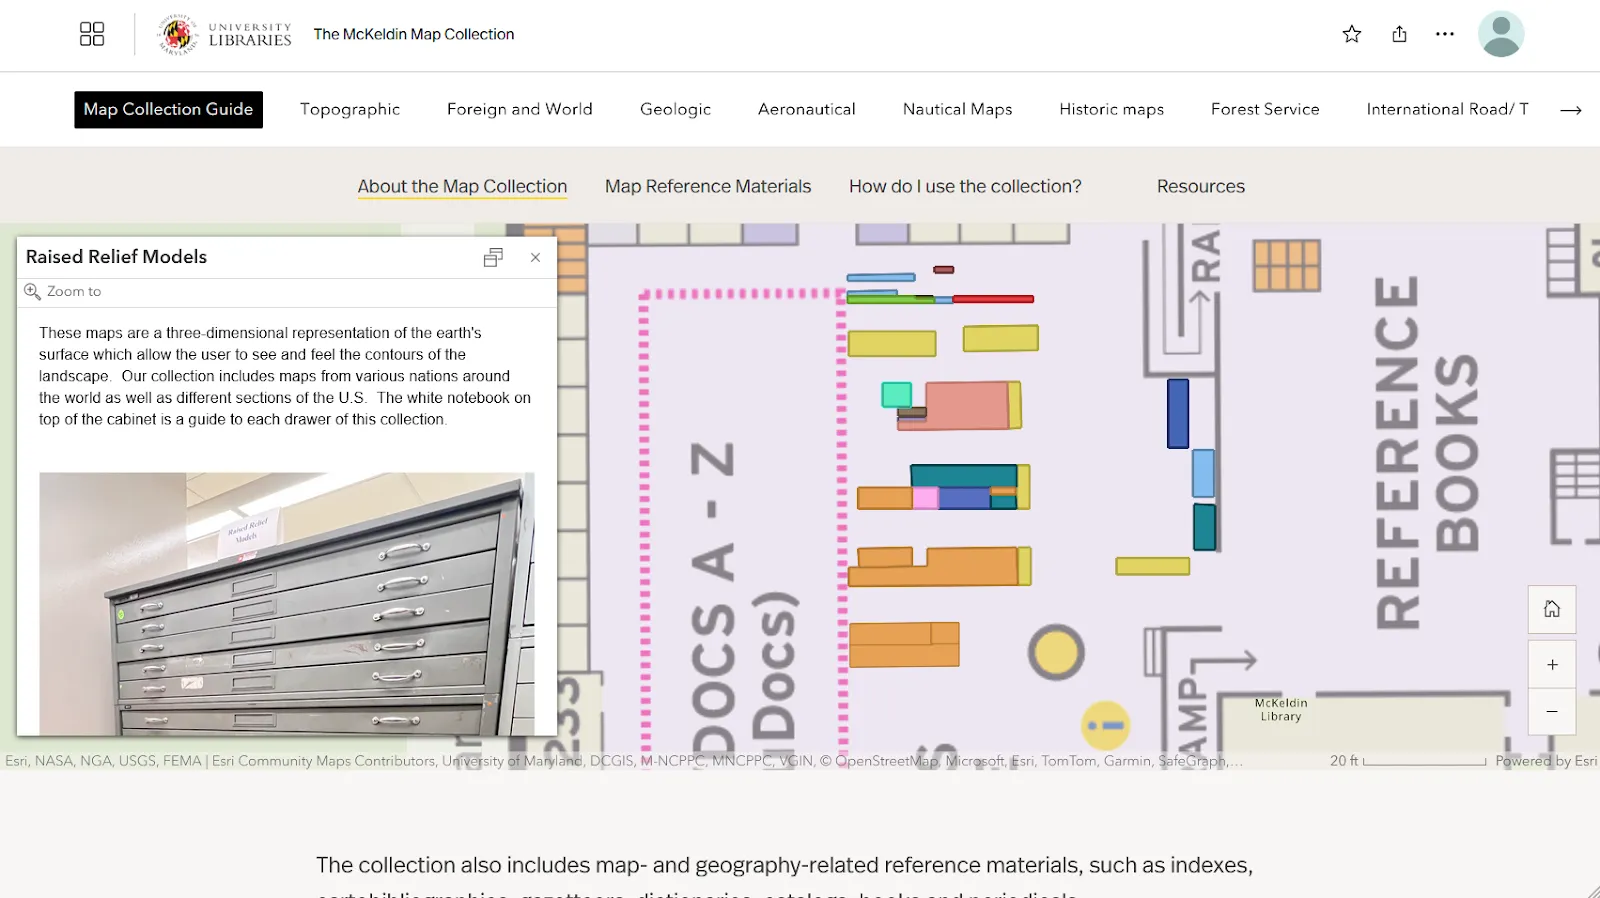Jump to How do I use the collection?
Screen dimensions: 1600x898
click(x=965, y=187)
